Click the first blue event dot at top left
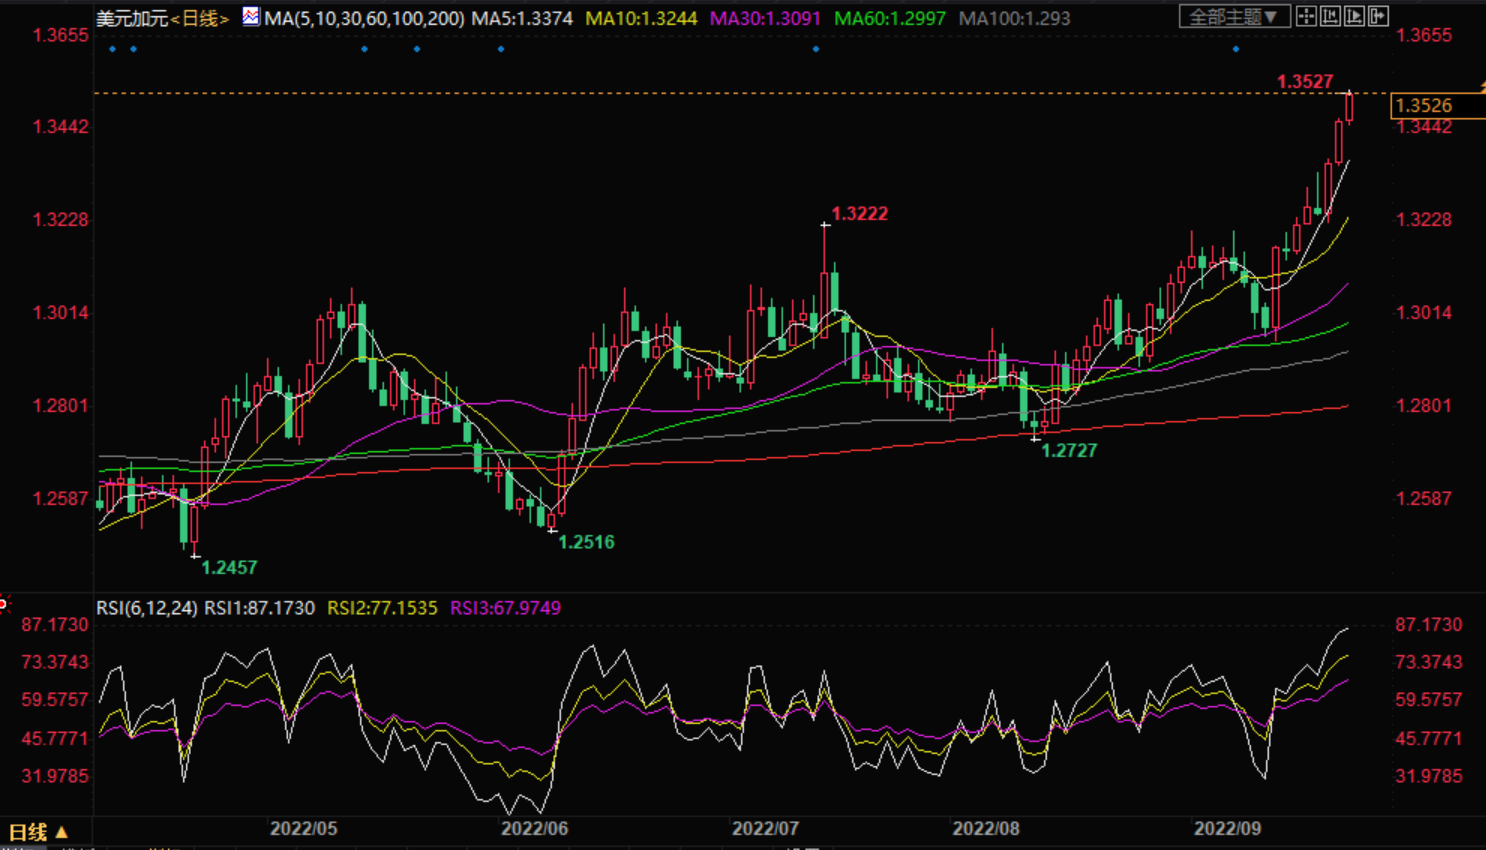The width and height of the screenshot is (1486, 850). pos(113,49)
